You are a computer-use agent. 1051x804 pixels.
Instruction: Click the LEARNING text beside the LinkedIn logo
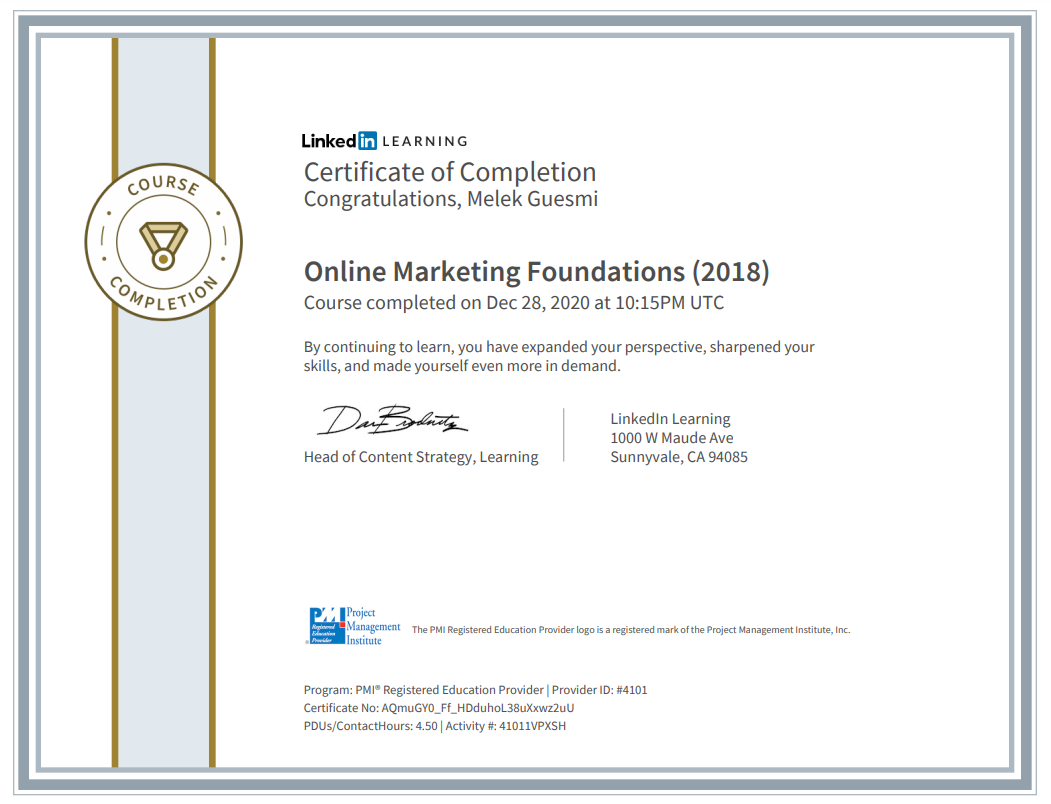tap(425, 142)
